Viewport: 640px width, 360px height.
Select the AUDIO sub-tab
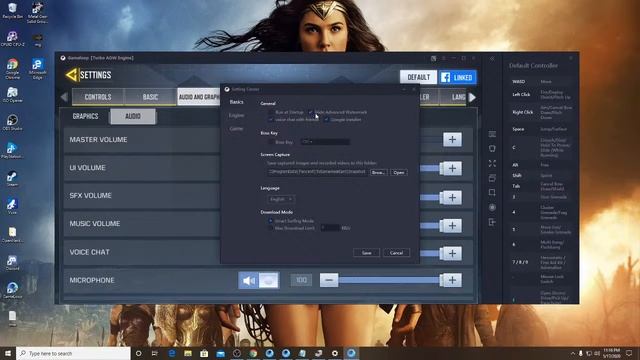(133, 116)
